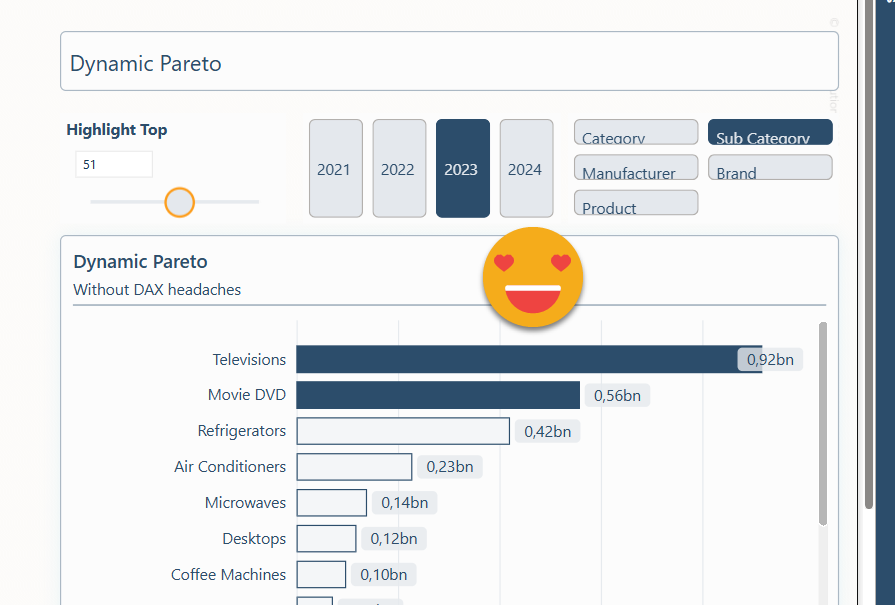
Task: Select the 2021 year button
Action: (335, 168)
